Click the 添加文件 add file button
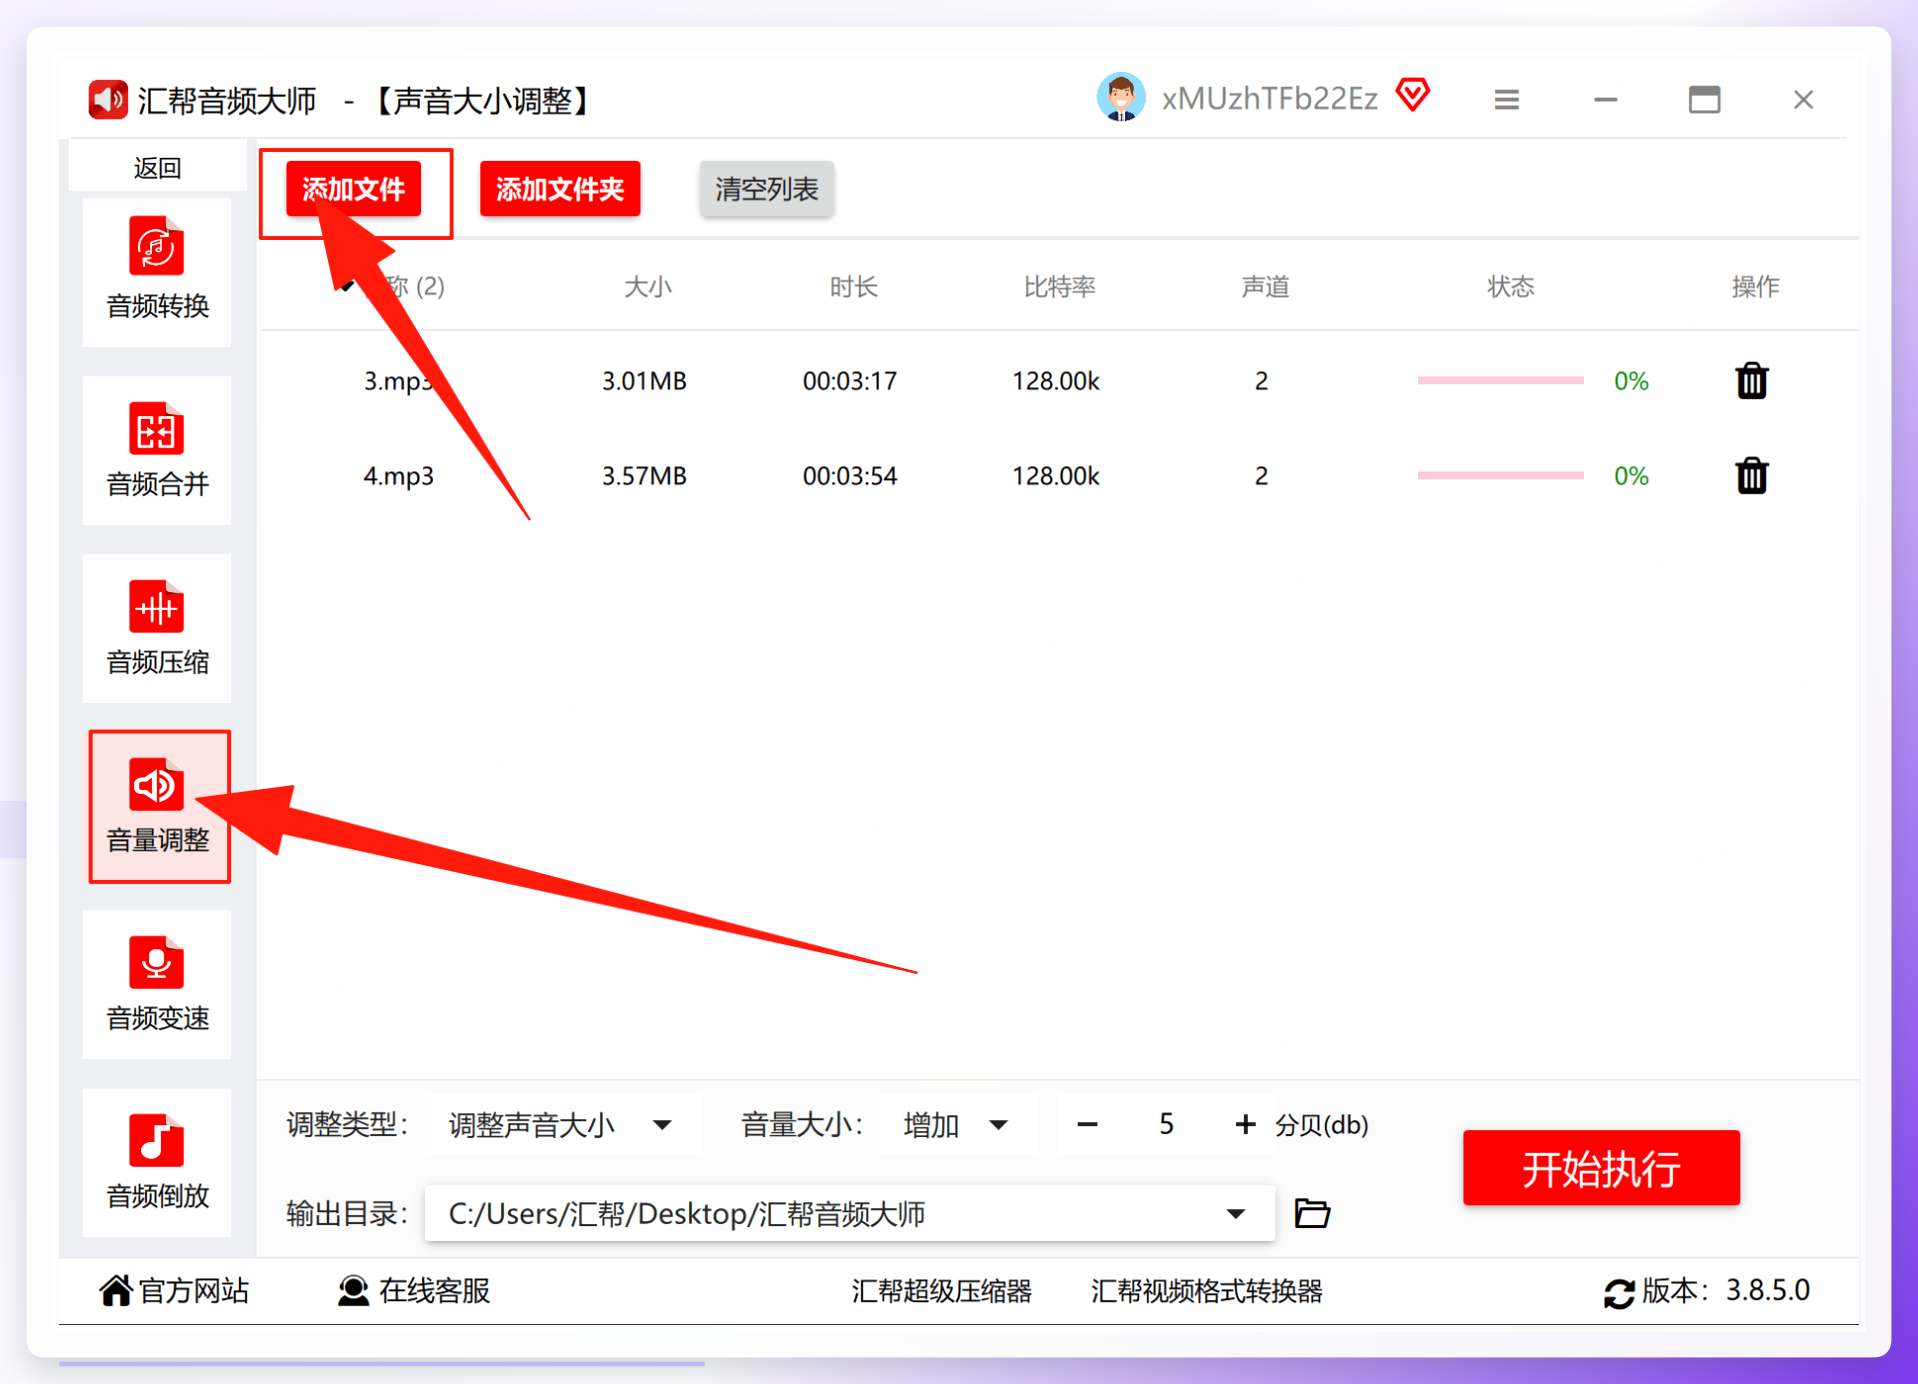The width and height of the screenshot is (1918, 1384). tap(353, 189)
